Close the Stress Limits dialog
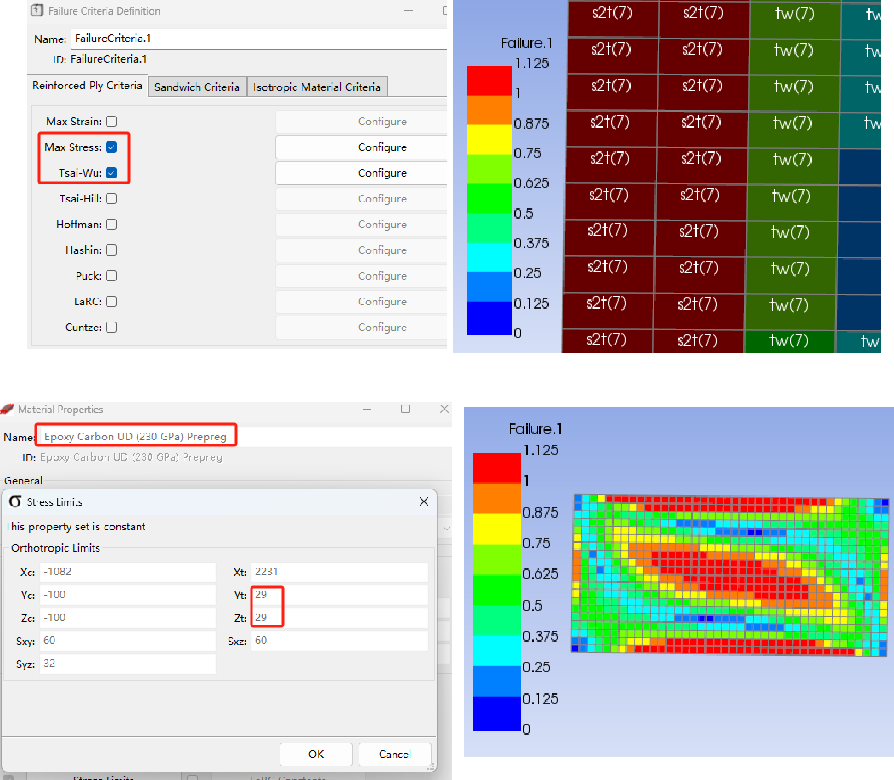 pos(424,501)
